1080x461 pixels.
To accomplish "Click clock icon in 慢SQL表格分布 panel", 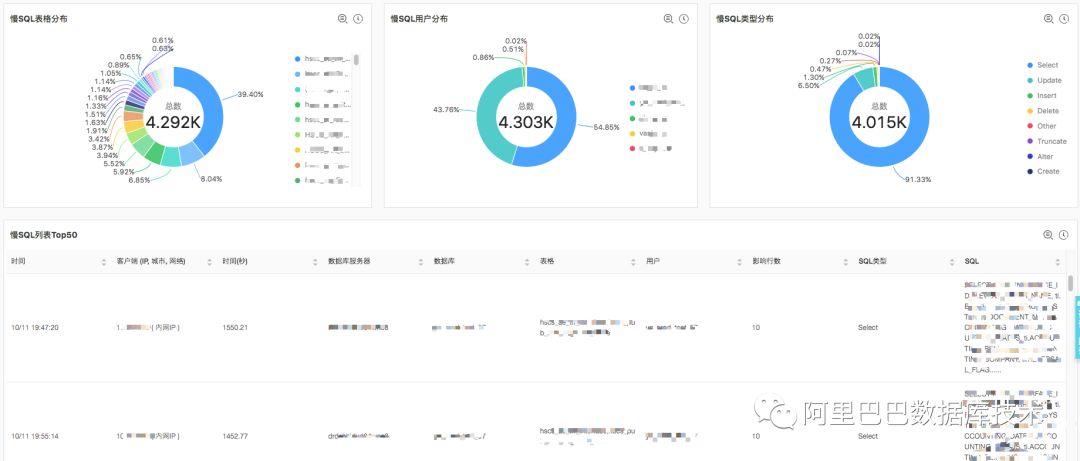I will 358,19.
